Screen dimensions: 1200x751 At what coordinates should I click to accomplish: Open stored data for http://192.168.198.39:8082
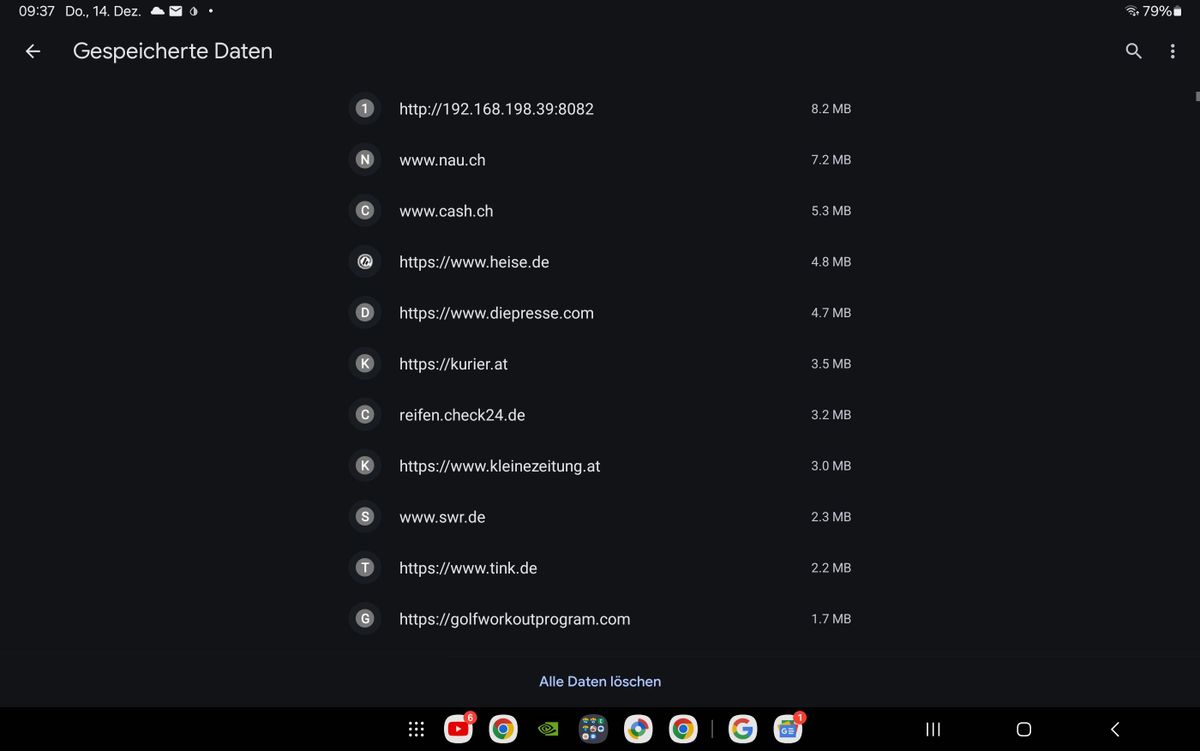tap(600, 108)
